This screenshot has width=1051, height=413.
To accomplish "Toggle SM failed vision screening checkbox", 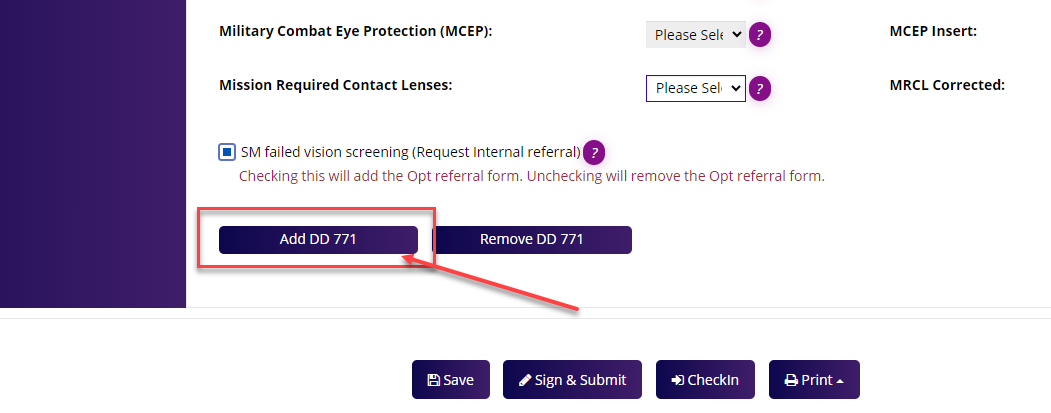I will [227, 152].
